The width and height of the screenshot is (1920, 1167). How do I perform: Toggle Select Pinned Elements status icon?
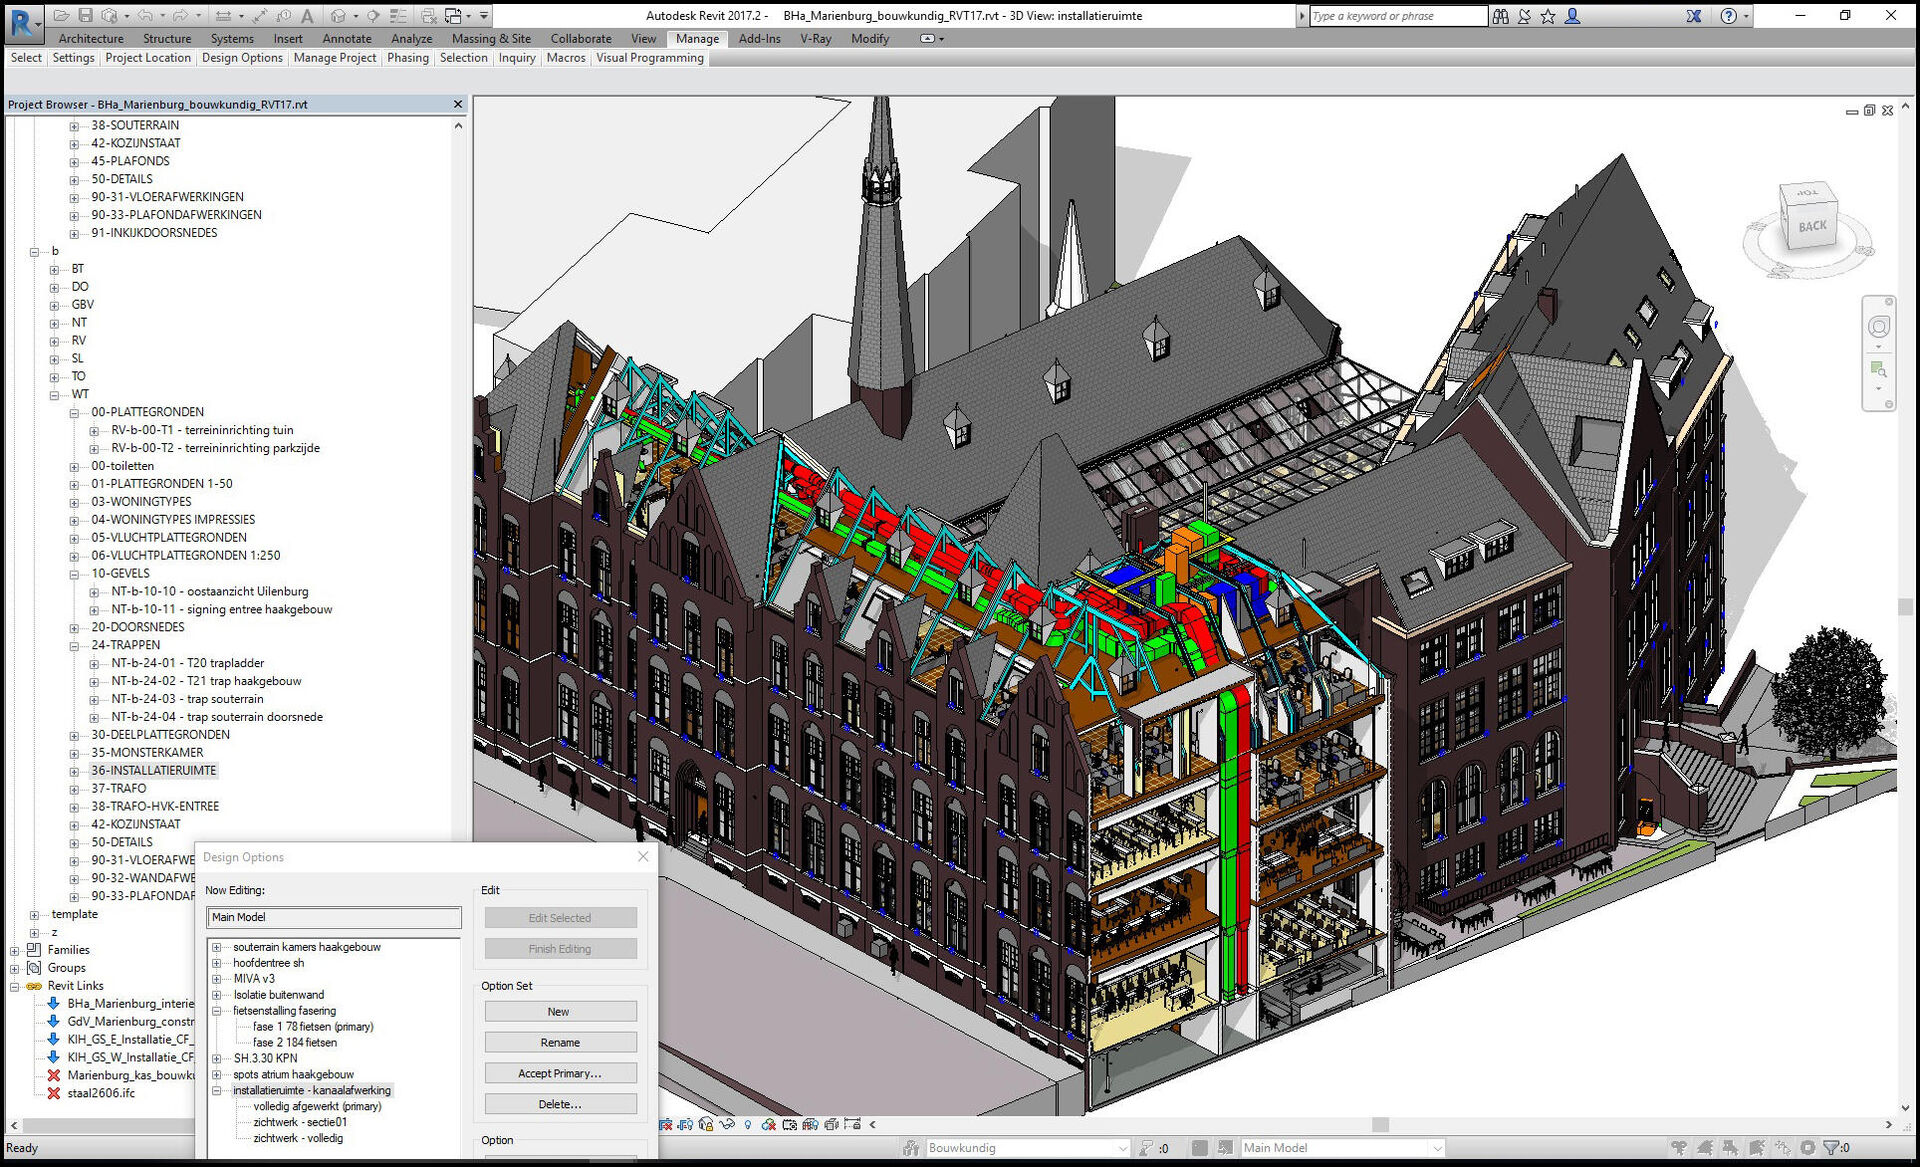1730,1148
